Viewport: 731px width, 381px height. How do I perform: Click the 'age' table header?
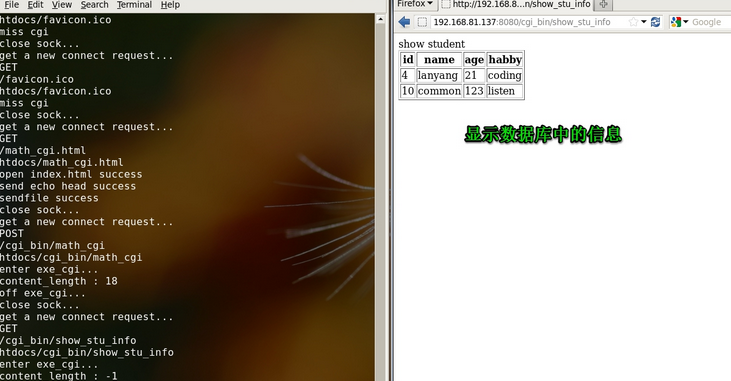coord(474,60)
